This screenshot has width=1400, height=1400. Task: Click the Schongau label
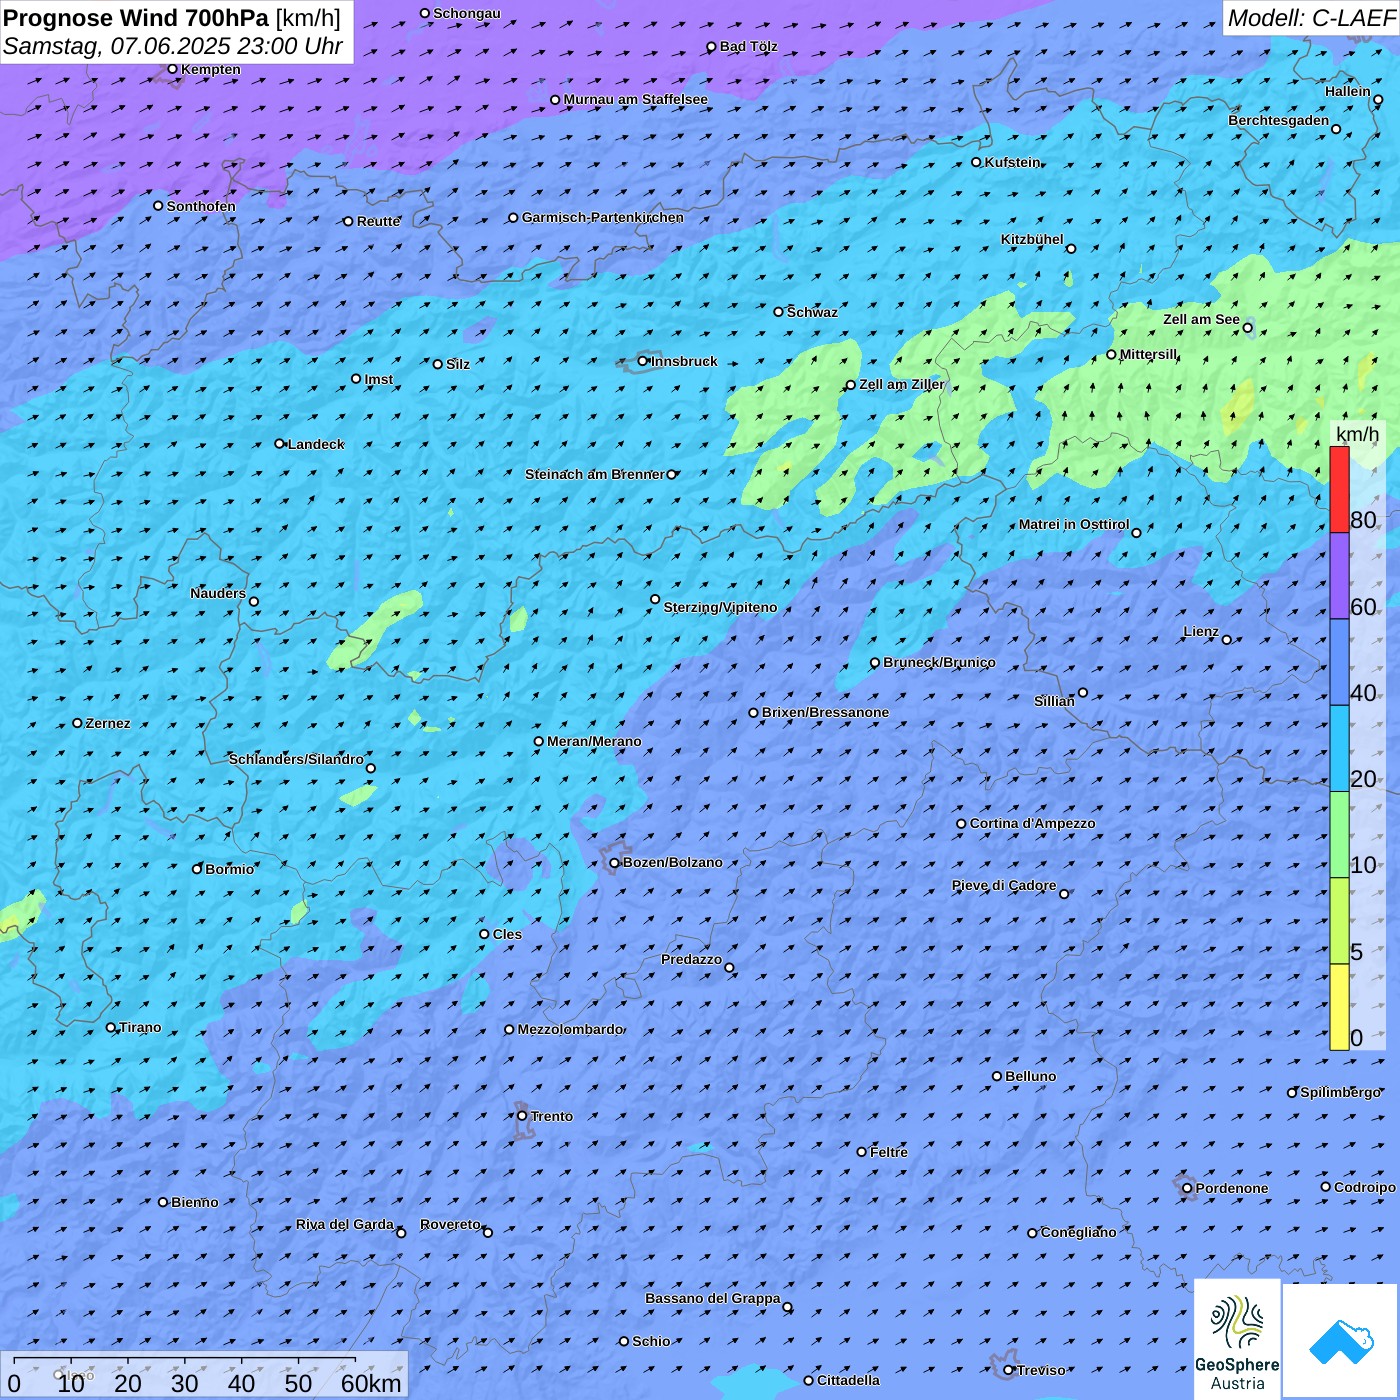pos(466,13)
